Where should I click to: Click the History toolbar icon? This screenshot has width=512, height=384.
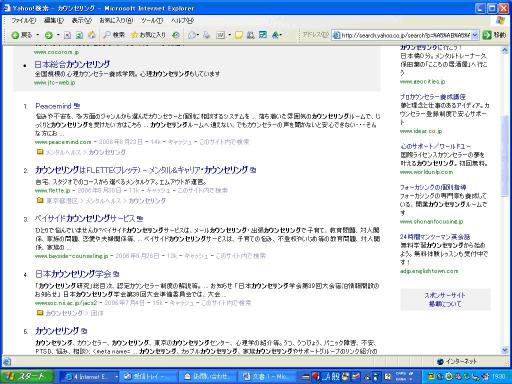pos(176,35)
